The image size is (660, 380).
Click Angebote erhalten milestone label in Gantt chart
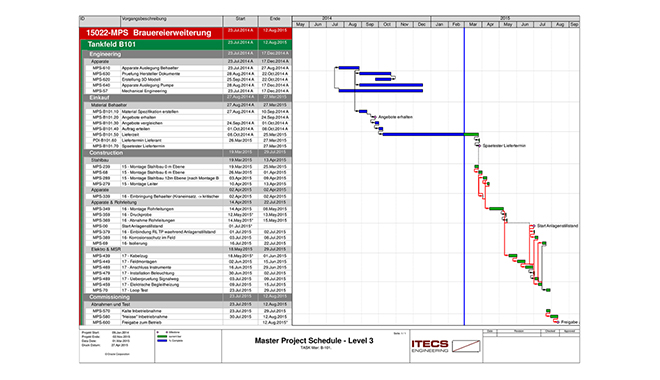click(395, 117)
